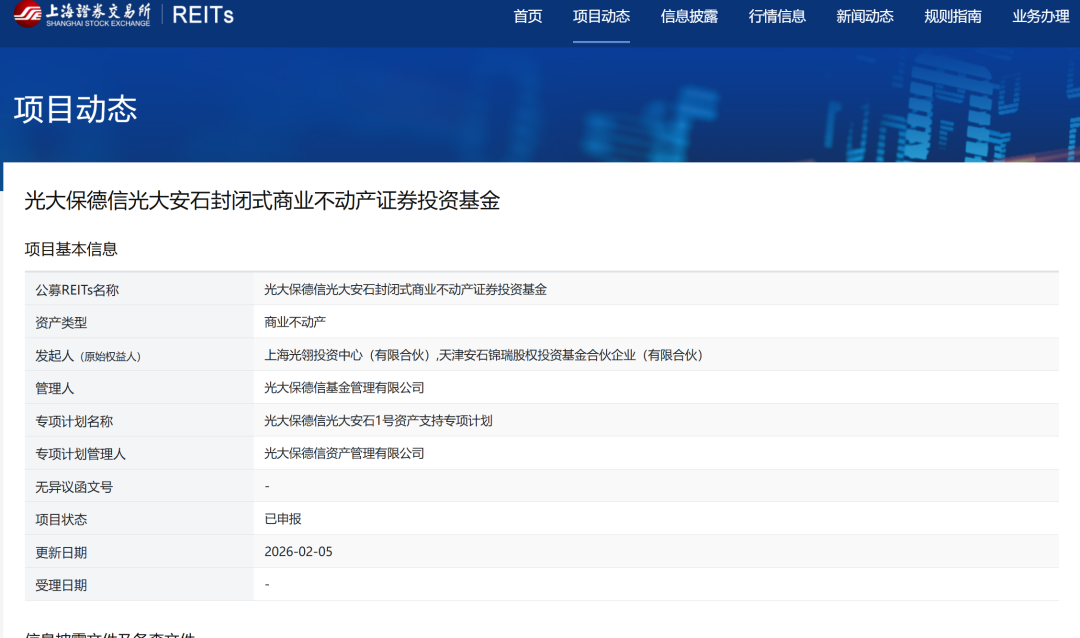Click the 公募REITs名称 value in the table
1080x638 pixels.
coord(405,290)
